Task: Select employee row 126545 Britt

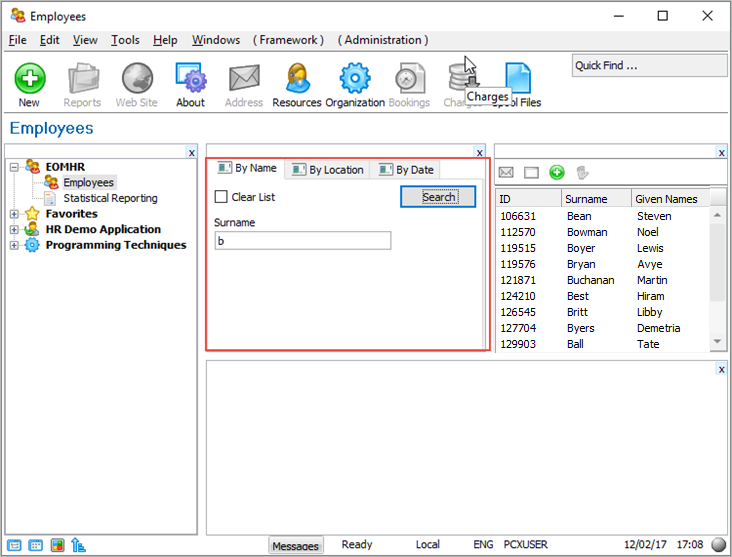Action: 602,312
